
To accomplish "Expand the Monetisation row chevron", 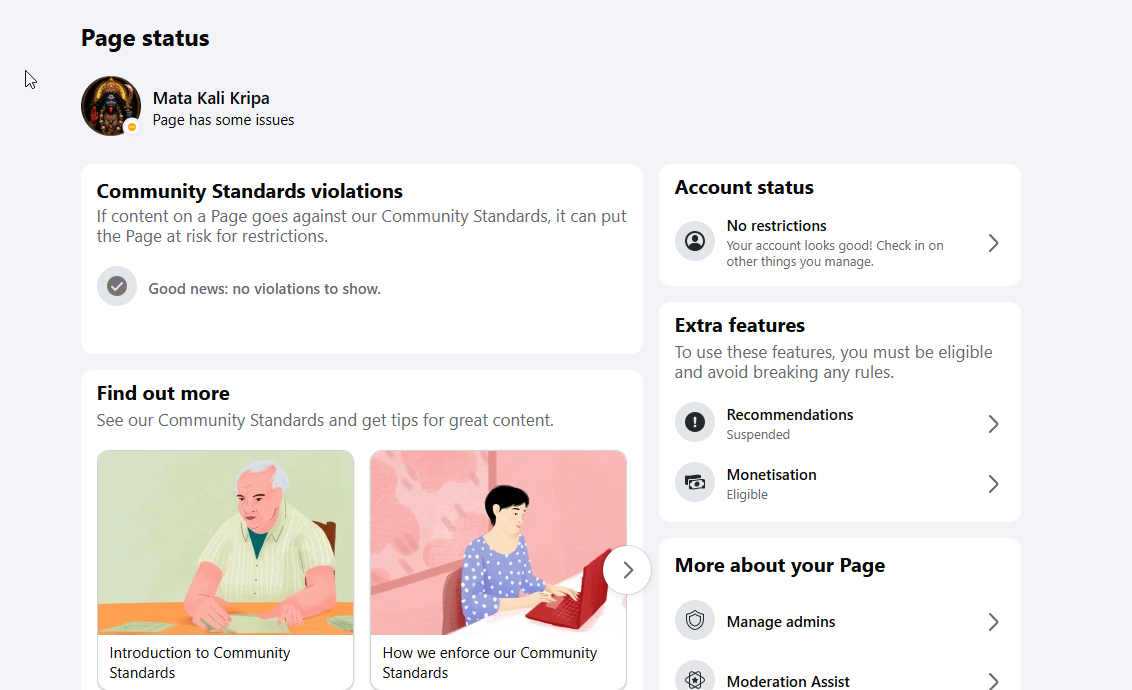I will pos(993,484).
